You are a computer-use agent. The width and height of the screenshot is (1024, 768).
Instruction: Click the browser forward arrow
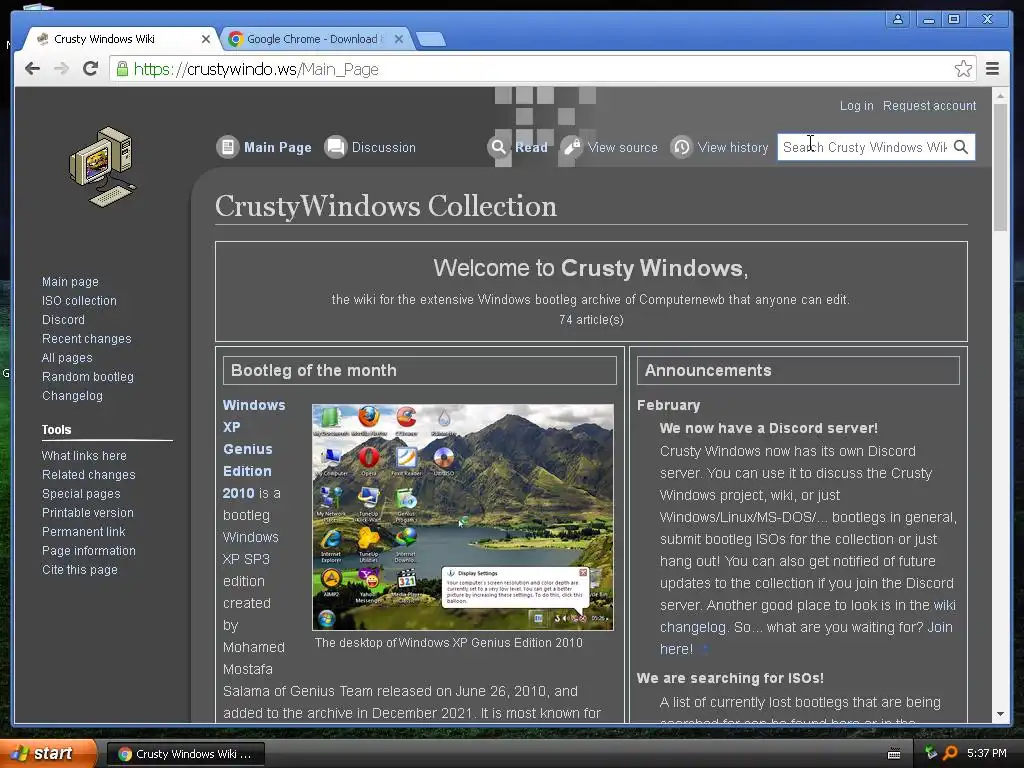click(61, 69)
